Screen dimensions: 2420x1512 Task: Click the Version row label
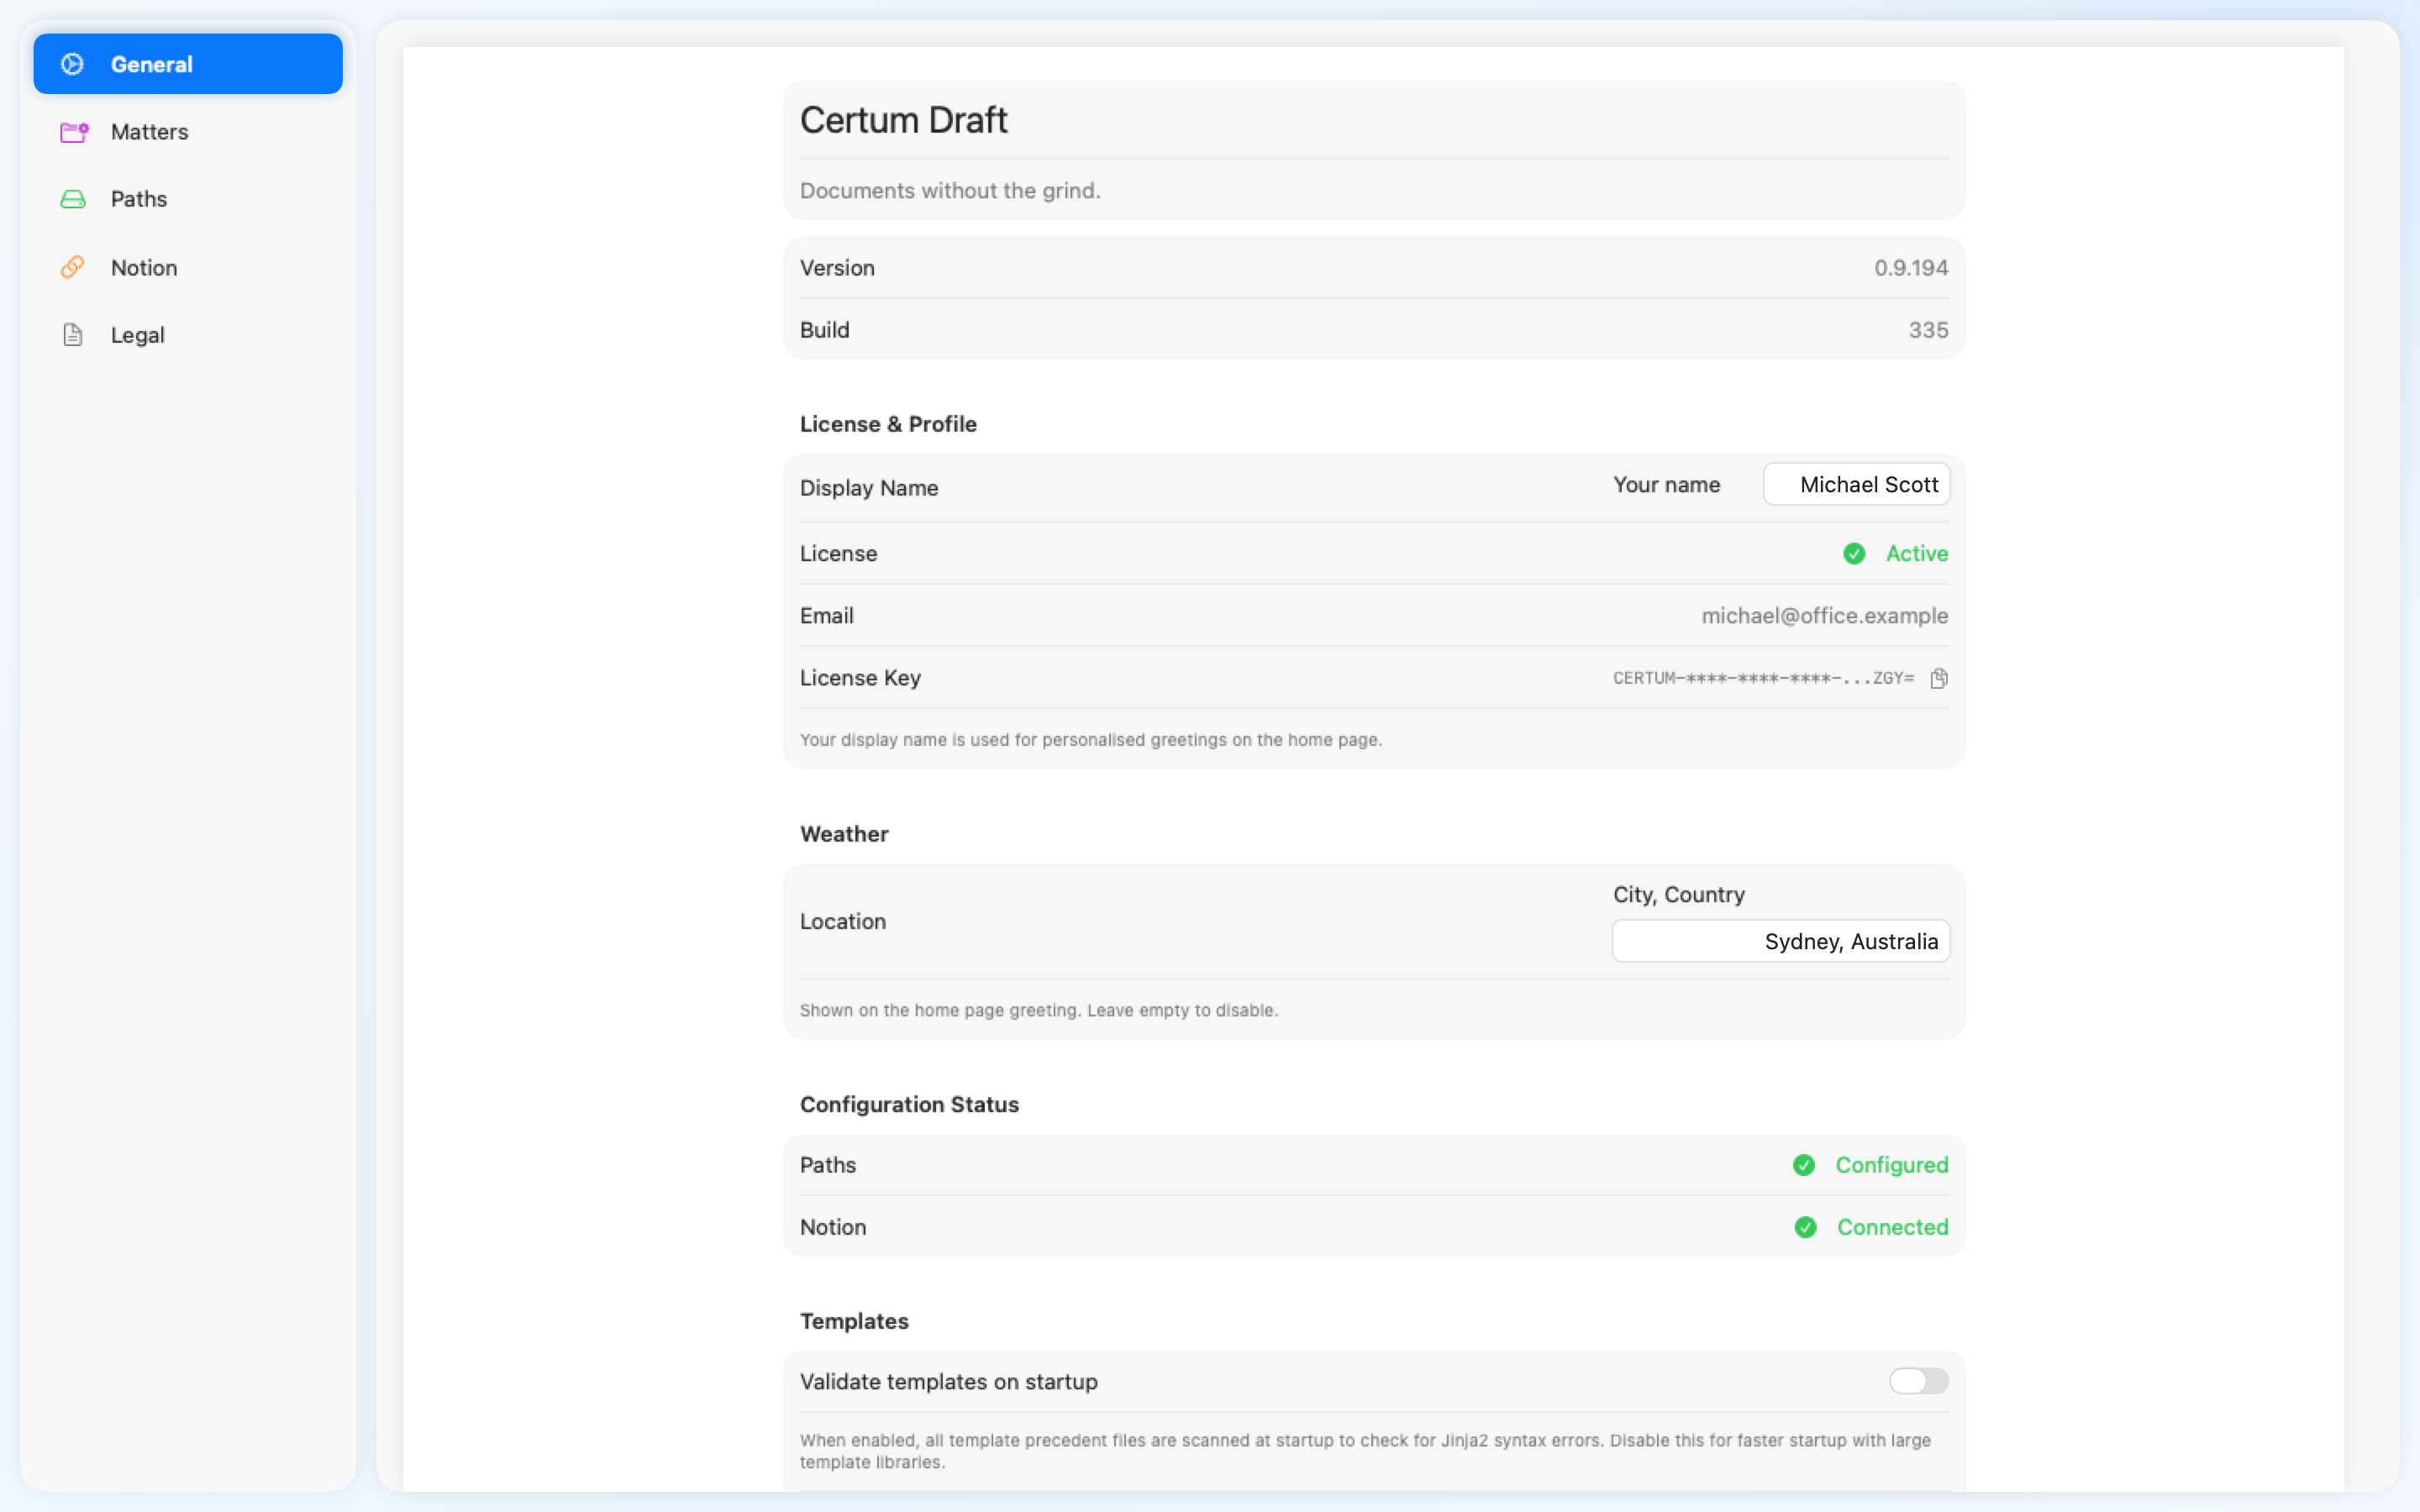837,268
